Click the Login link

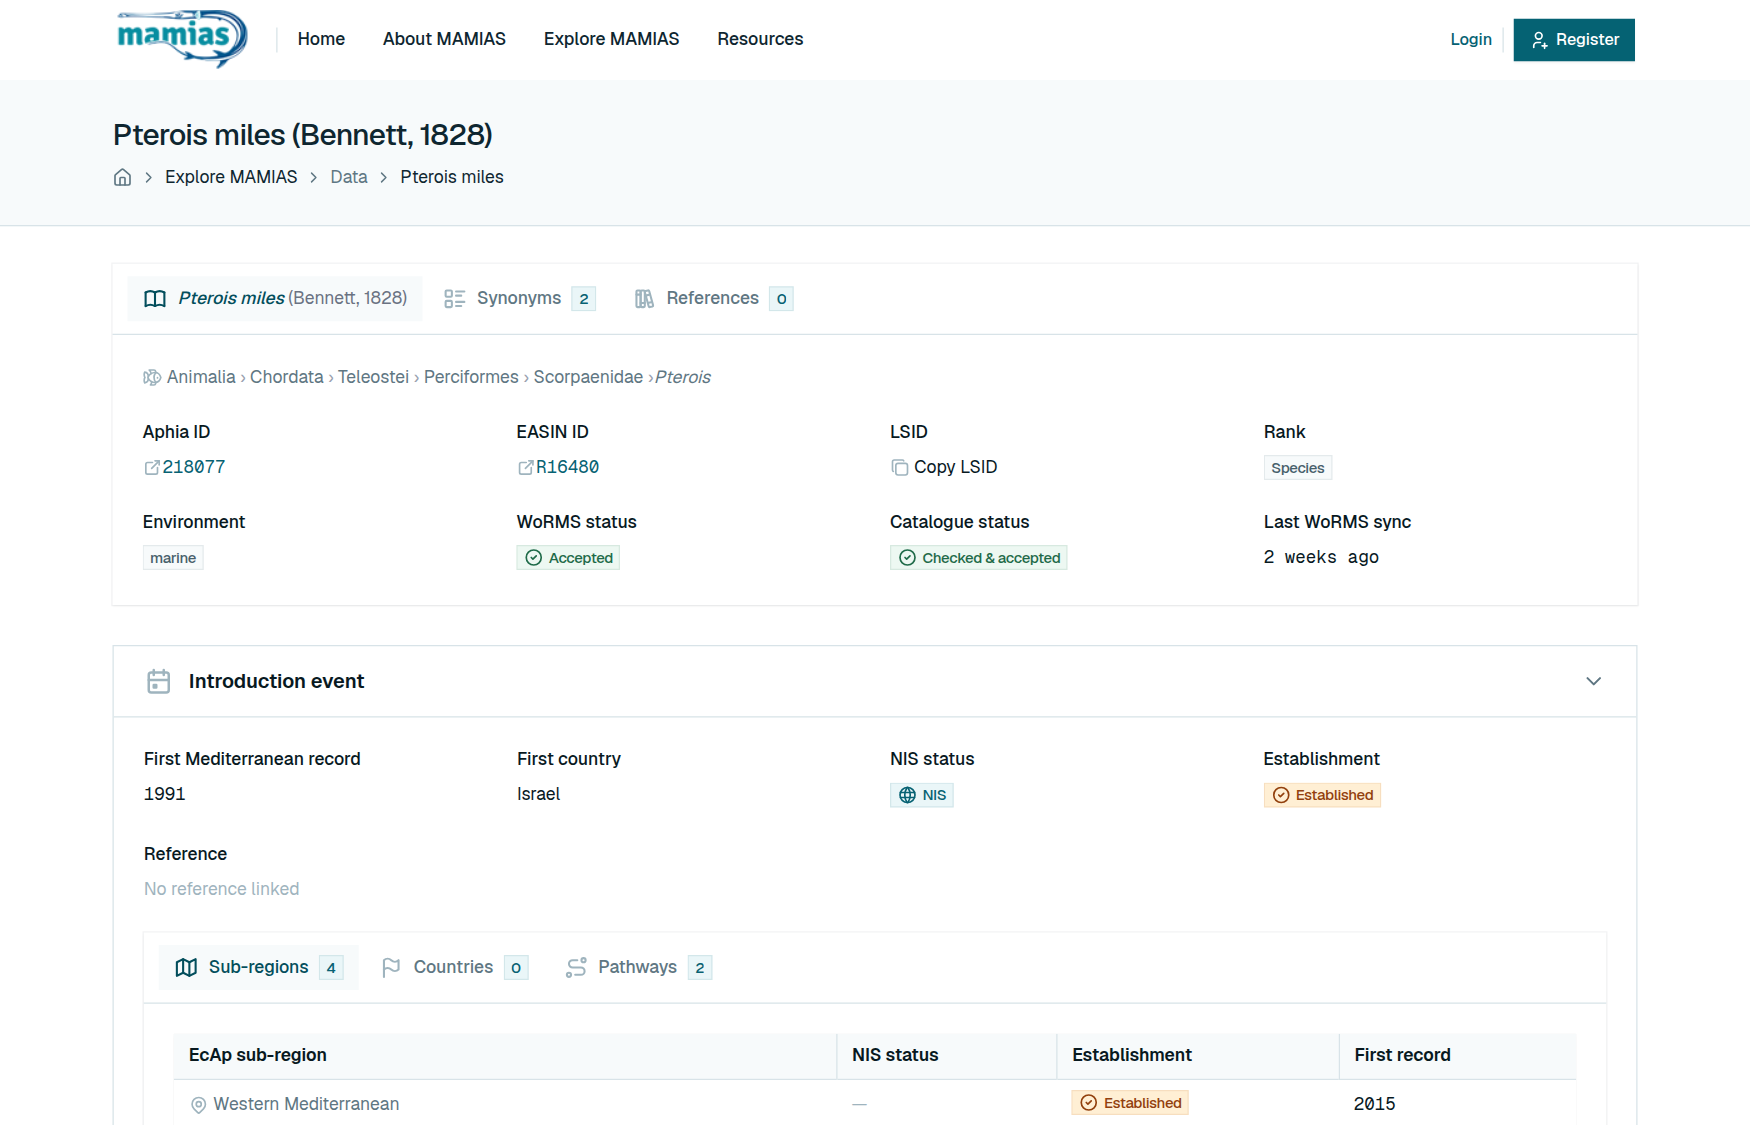[x=1471, y=39]
